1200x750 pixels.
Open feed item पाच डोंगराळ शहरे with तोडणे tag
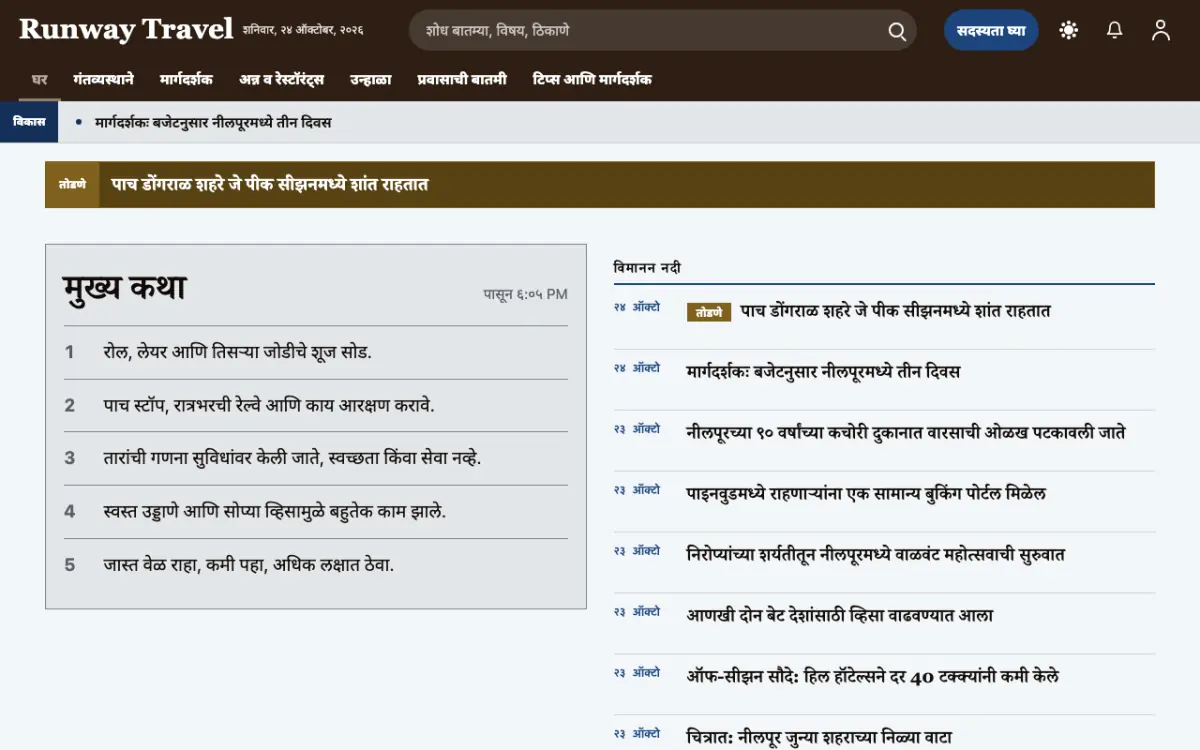(x=895, y=311)
